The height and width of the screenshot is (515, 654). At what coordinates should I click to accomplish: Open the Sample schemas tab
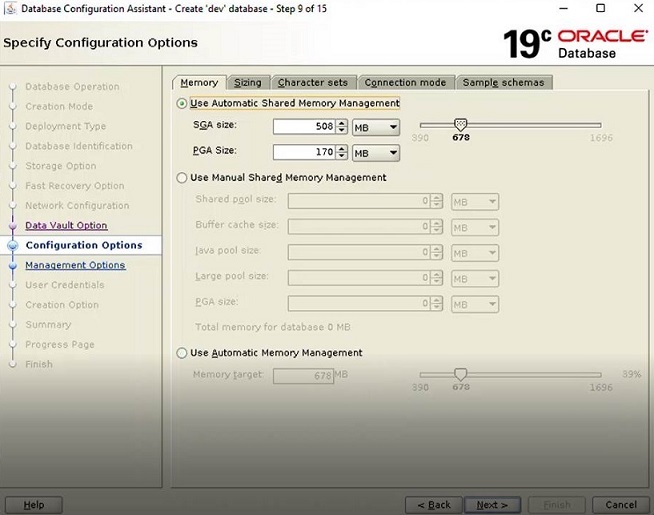(503, 83)
